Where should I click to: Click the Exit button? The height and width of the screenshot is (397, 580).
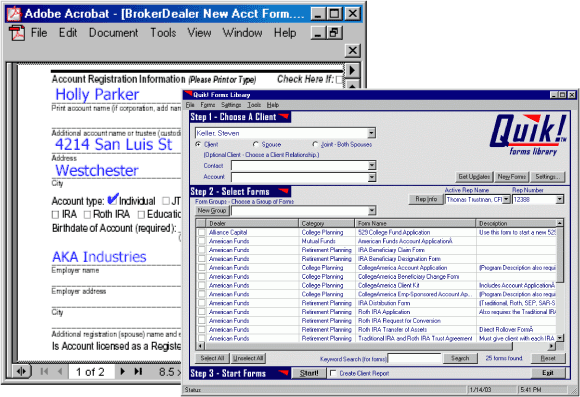coord(548,373)
